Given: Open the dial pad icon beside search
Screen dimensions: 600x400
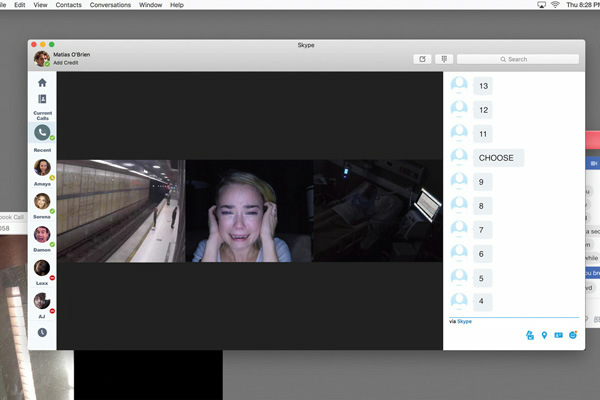Looking at the screenshot, I should click(443, 59).
